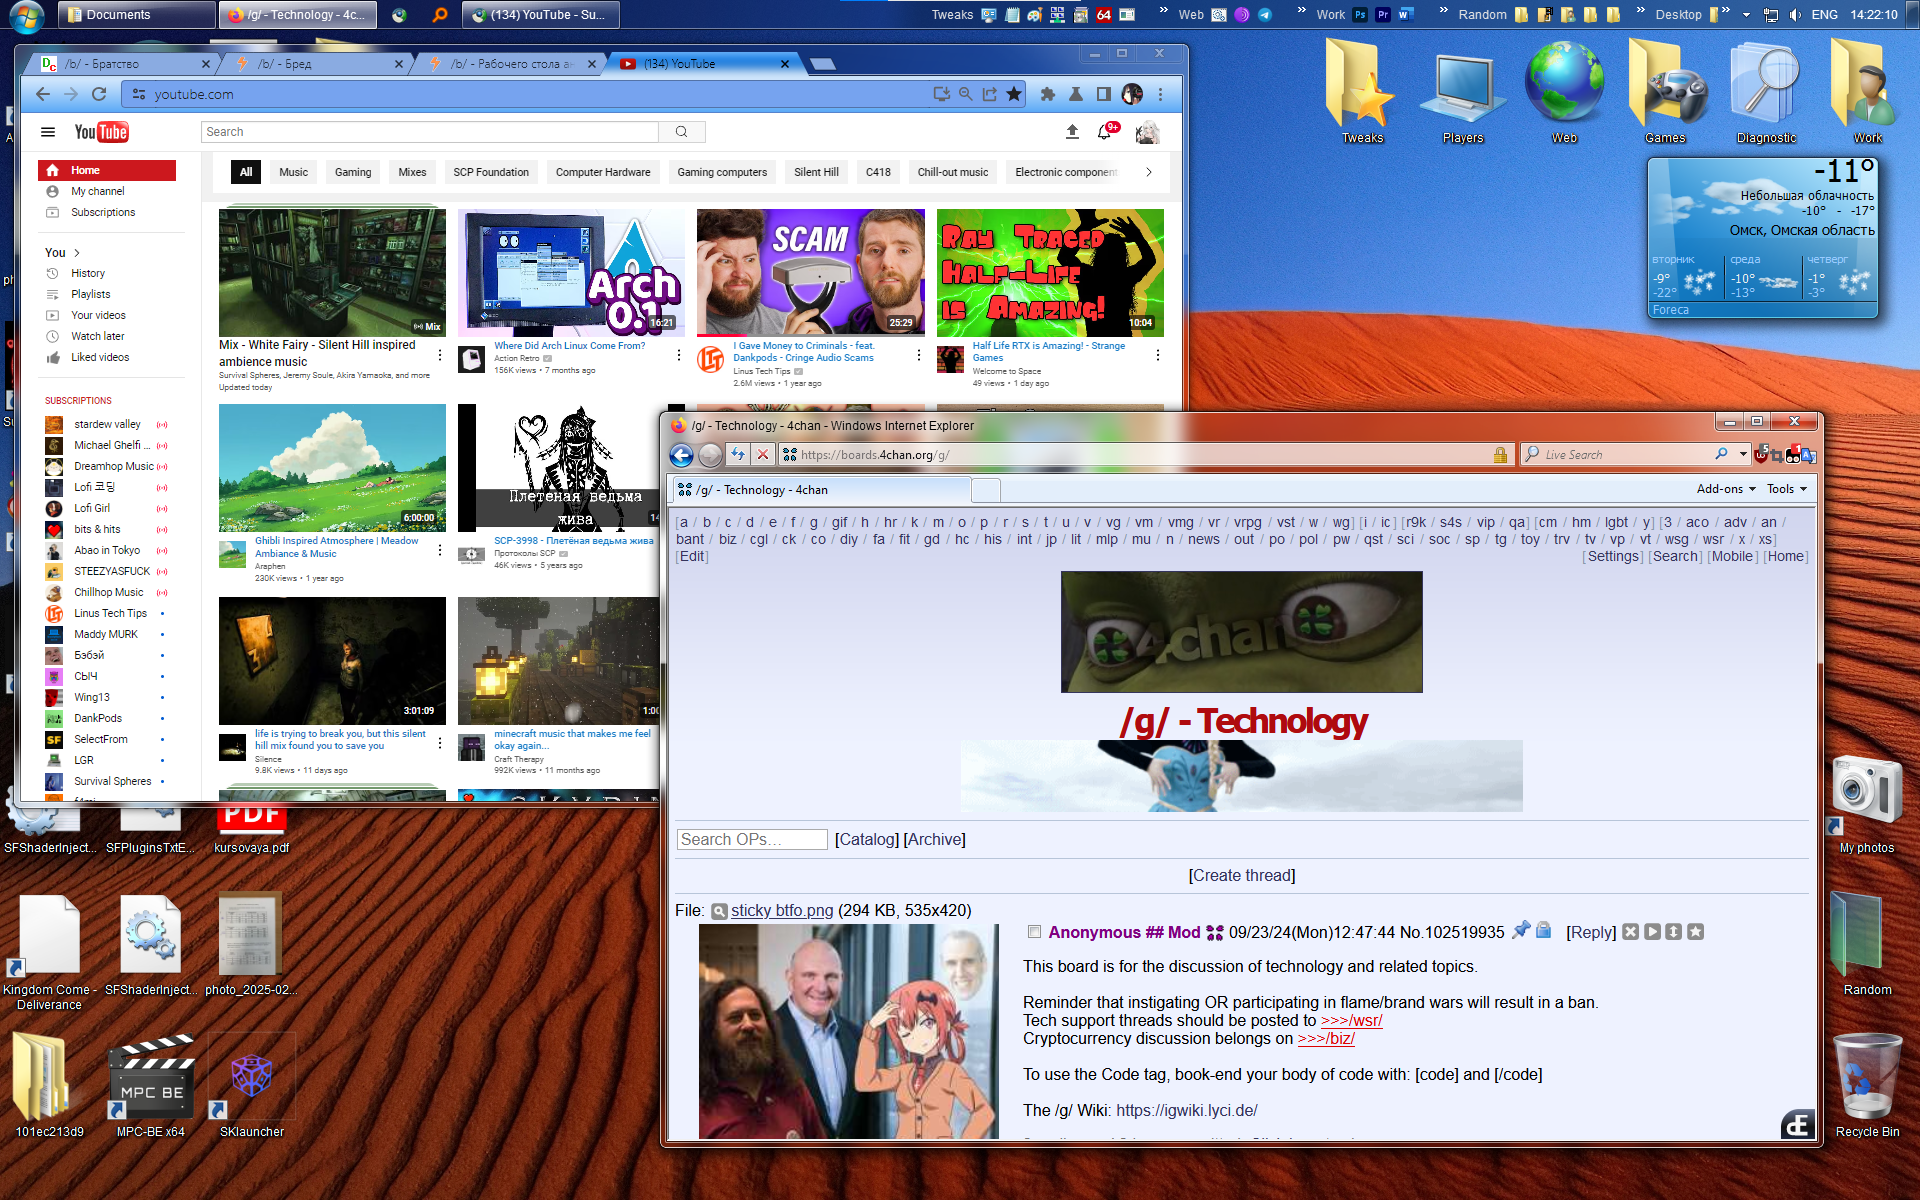The image size is (1920, 1200).
Task: Click the red stop loading X icon
Action: [763, 455]
